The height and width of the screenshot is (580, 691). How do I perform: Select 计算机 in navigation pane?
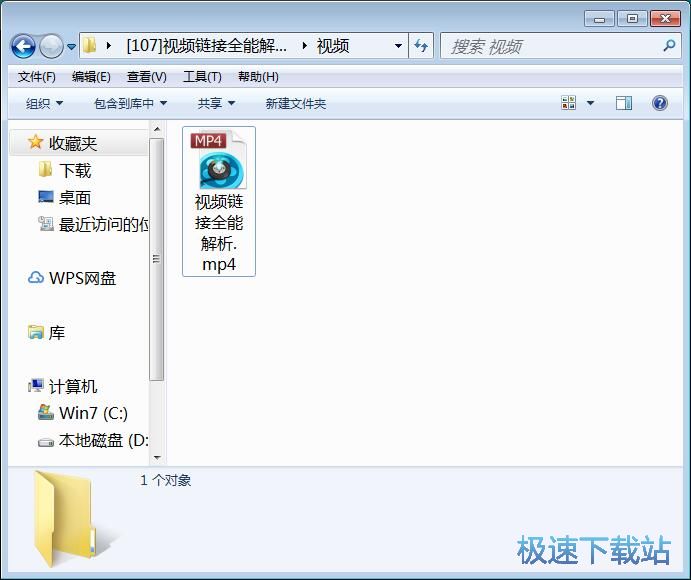click(73, 387)
